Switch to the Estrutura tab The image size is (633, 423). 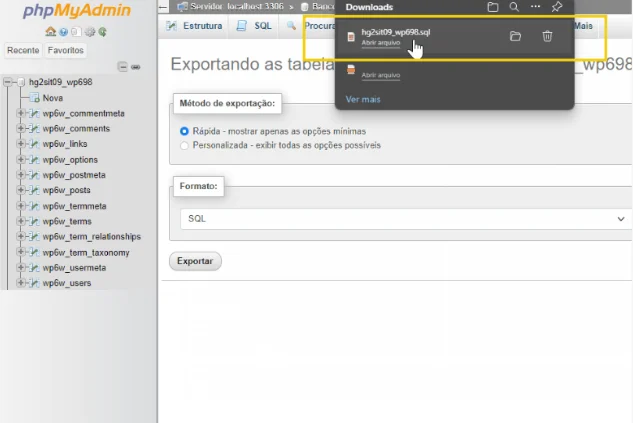pyautogui.click(x=195, y=26)
